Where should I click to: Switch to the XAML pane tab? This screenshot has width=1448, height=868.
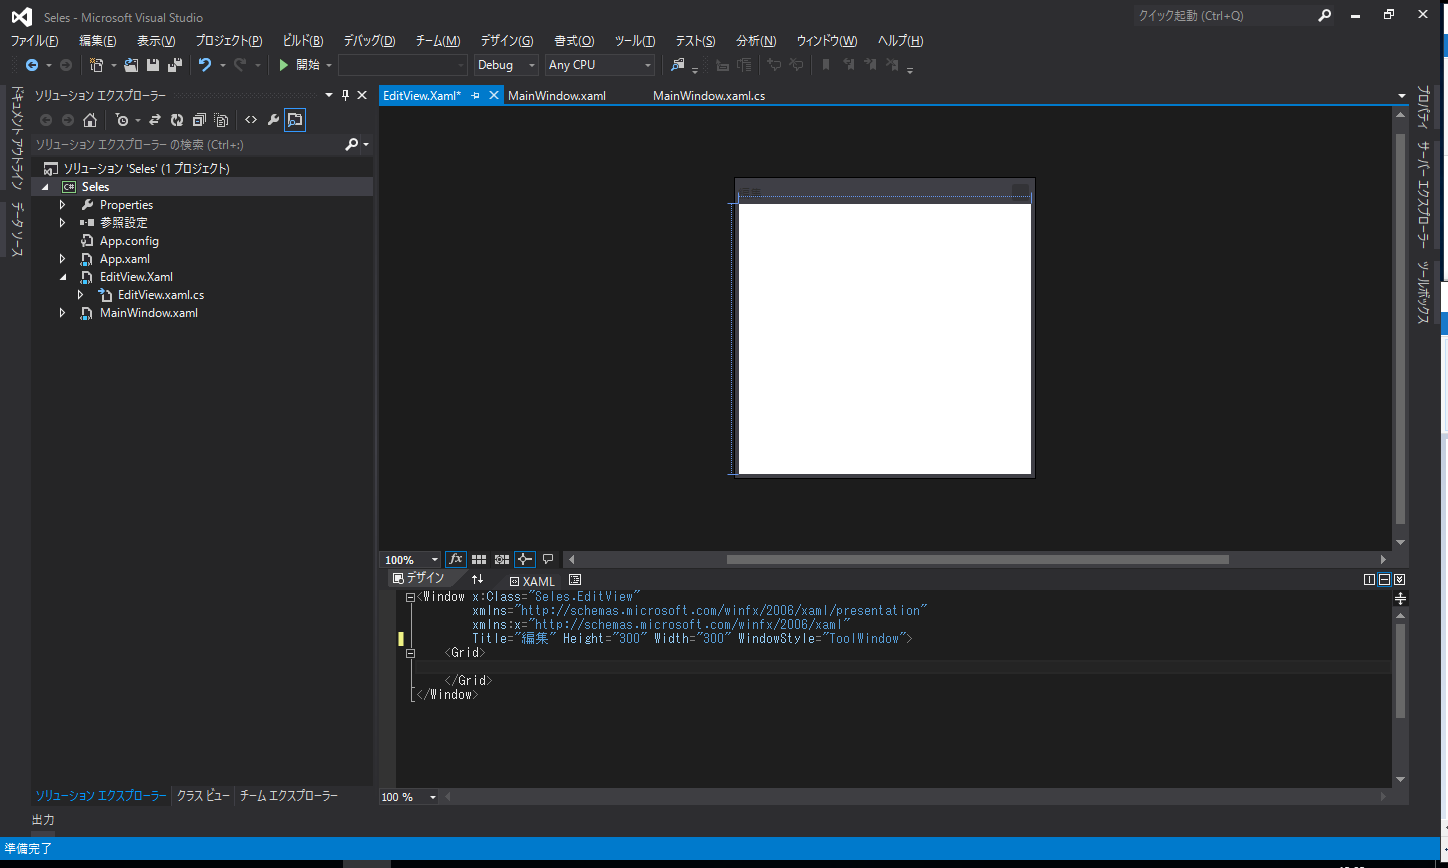tap(532, 581)
